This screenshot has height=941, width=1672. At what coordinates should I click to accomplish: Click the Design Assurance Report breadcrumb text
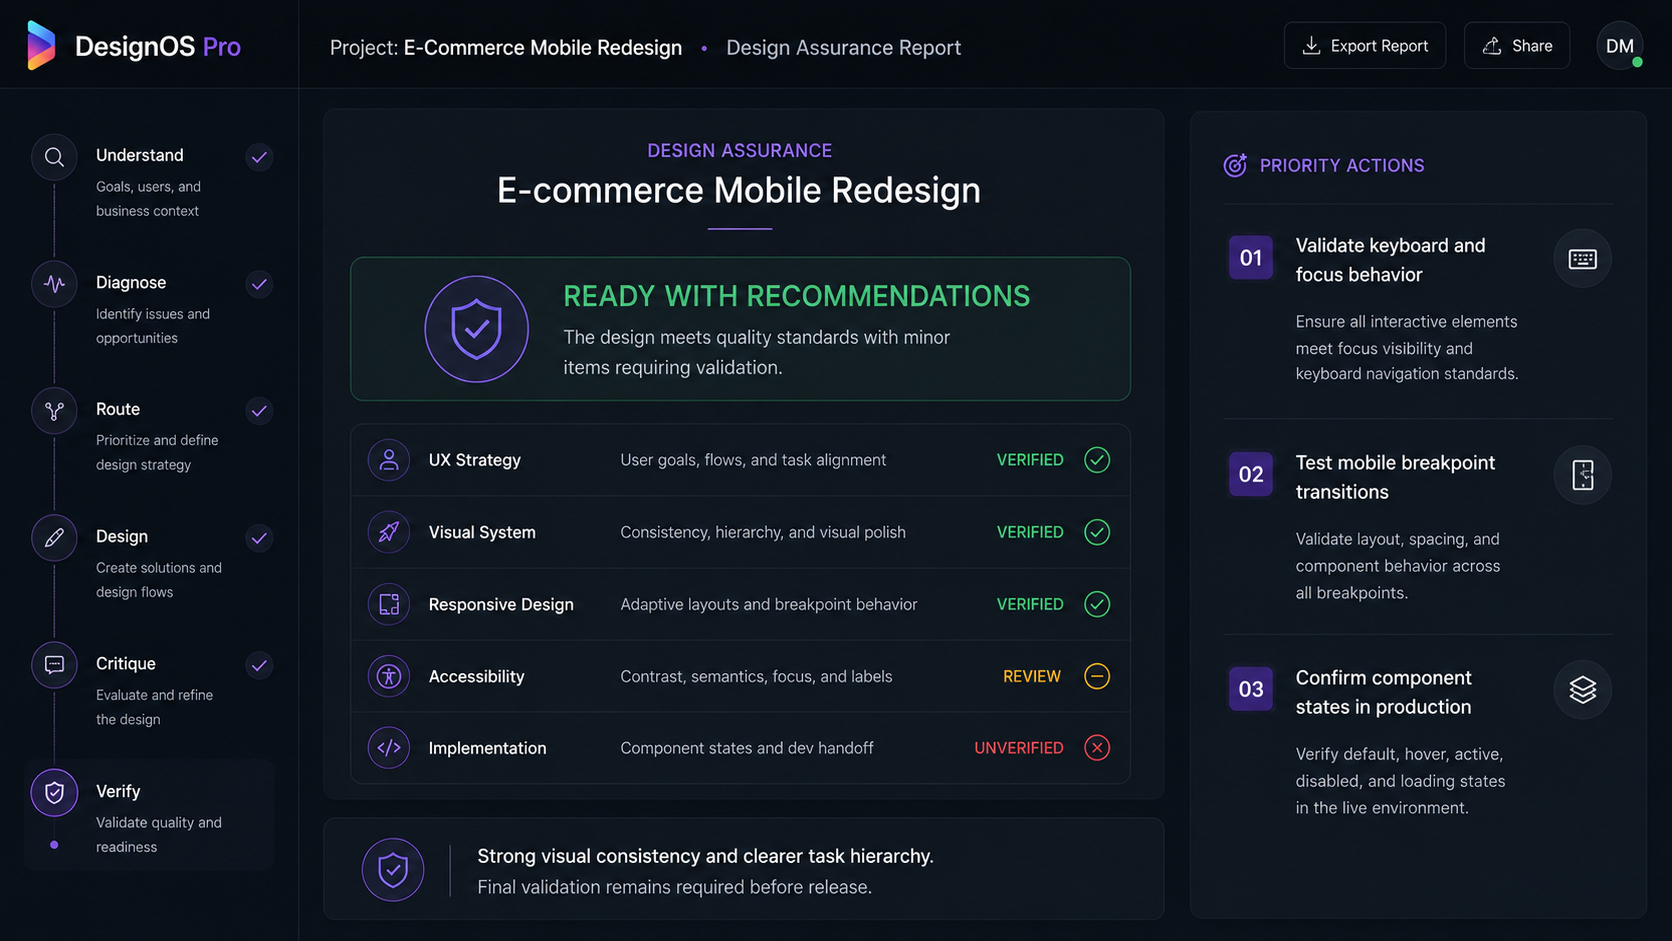tap(843, 48)
